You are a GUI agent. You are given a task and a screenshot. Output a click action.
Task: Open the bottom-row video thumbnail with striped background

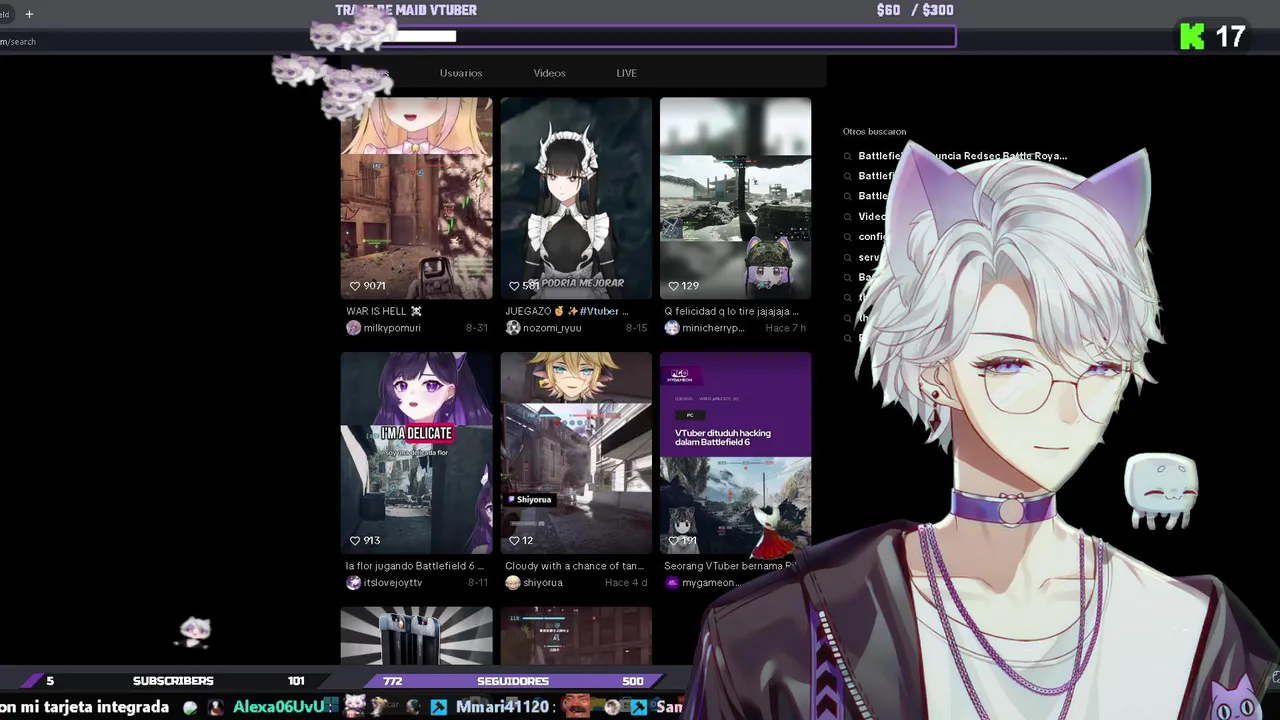coord(416,635)
